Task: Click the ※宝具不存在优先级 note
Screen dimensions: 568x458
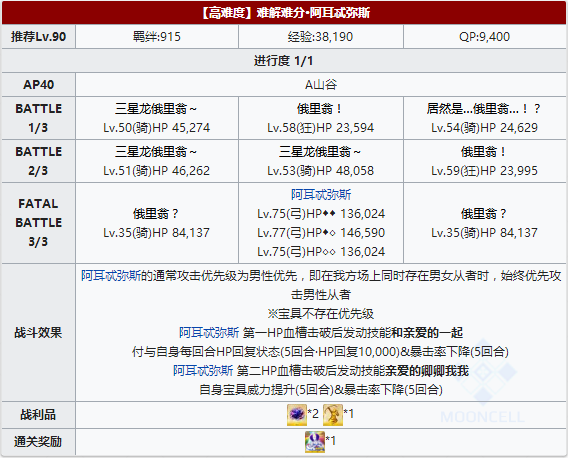Action: click(321, 313)
